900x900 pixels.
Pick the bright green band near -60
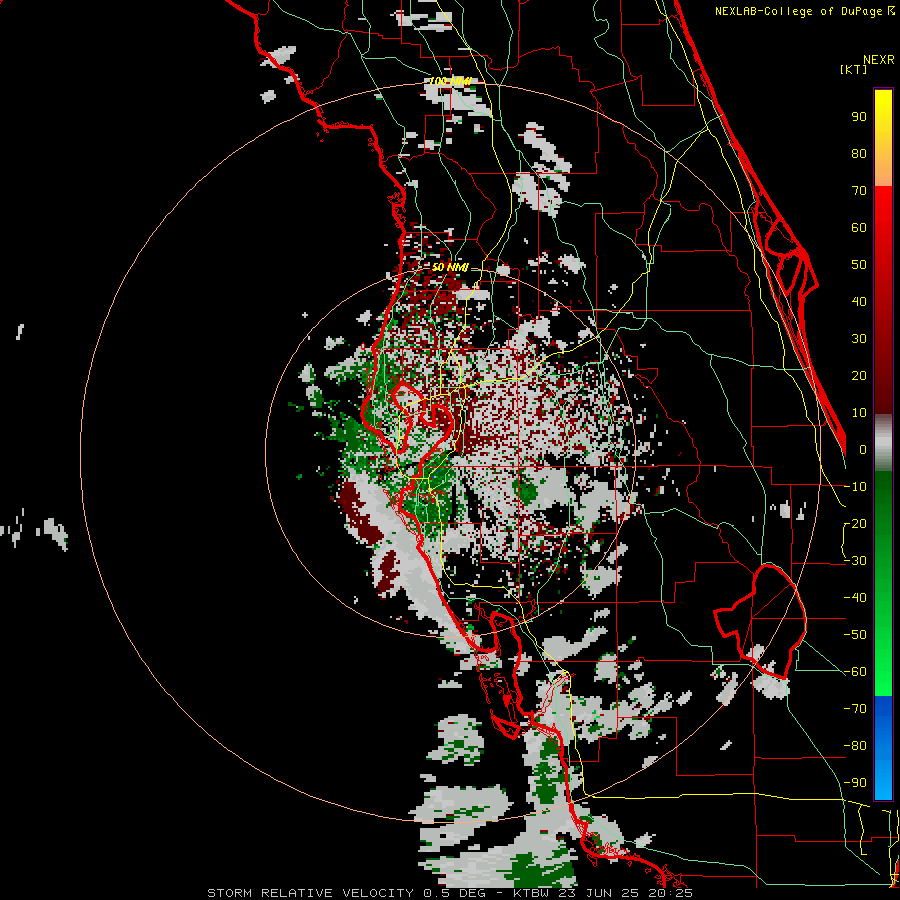coord(883,672)
